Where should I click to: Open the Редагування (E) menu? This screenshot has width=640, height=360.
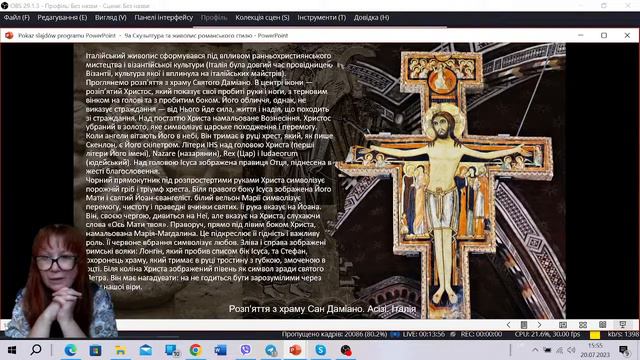tap(62, 18)
